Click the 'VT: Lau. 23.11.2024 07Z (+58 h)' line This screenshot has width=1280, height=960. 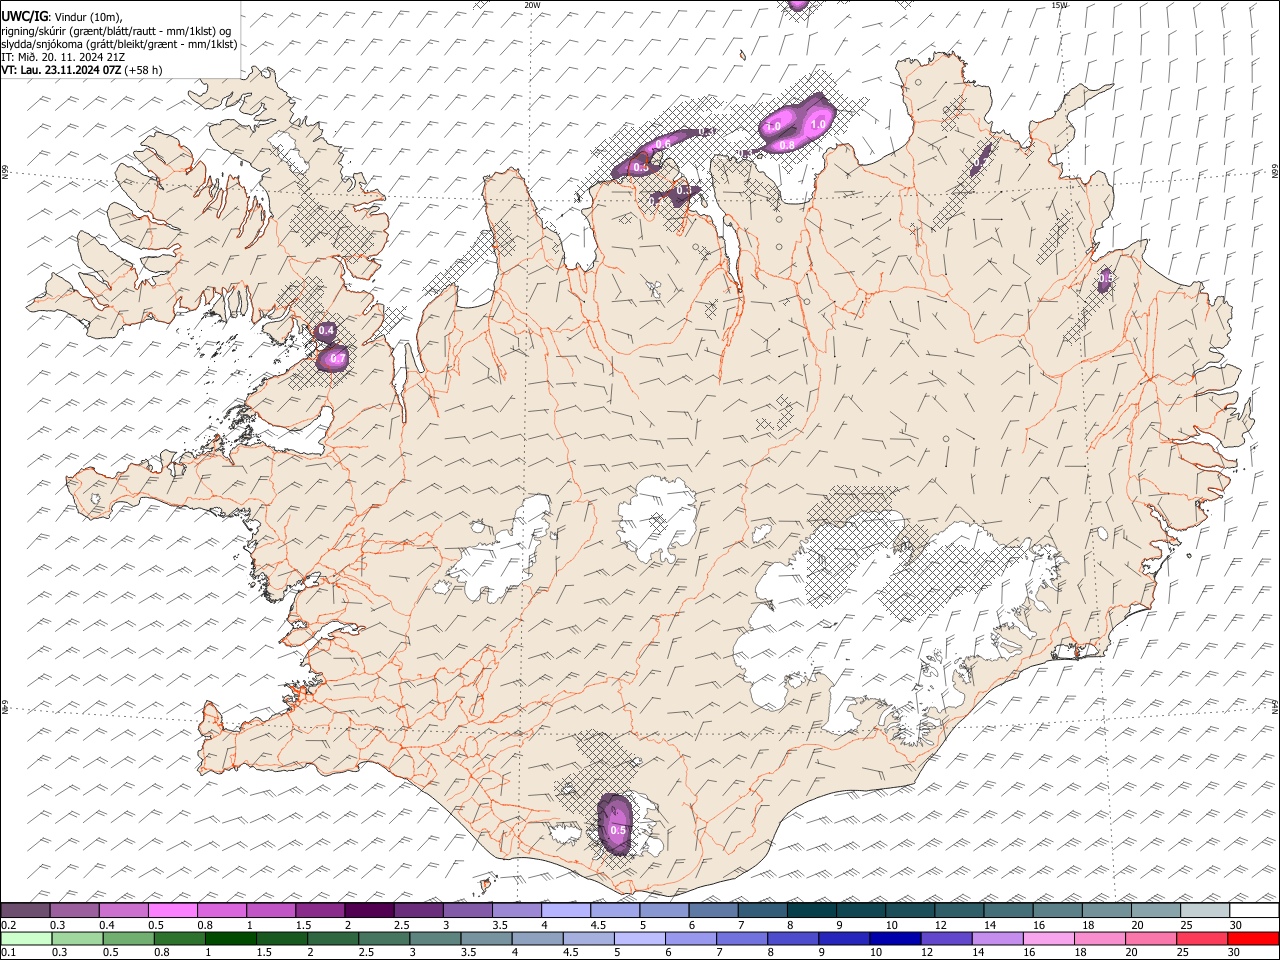click(82, 70)
